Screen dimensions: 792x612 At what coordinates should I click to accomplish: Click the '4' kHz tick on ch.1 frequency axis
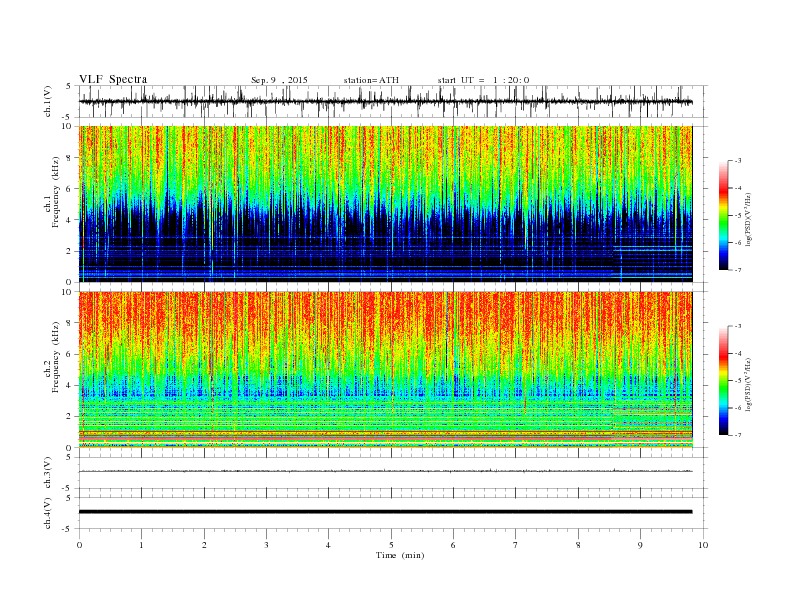coord(70,220)
